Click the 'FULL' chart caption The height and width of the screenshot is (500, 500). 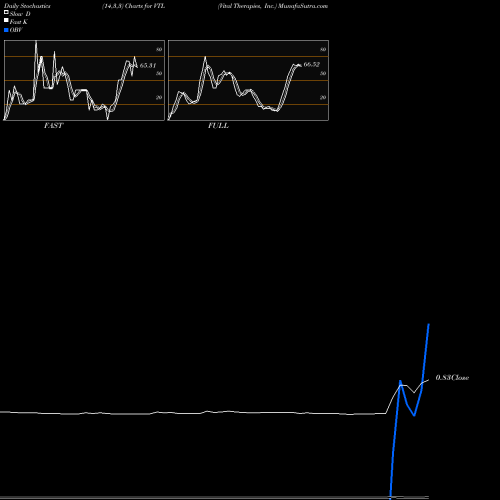click(218, 126)
